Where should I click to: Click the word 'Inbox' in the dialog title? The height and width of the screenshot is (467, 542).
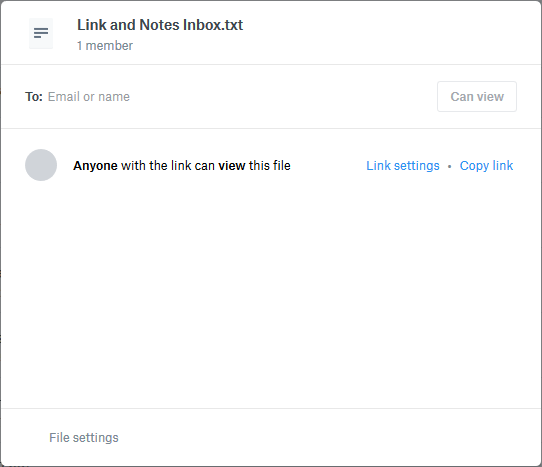point(202,25)
